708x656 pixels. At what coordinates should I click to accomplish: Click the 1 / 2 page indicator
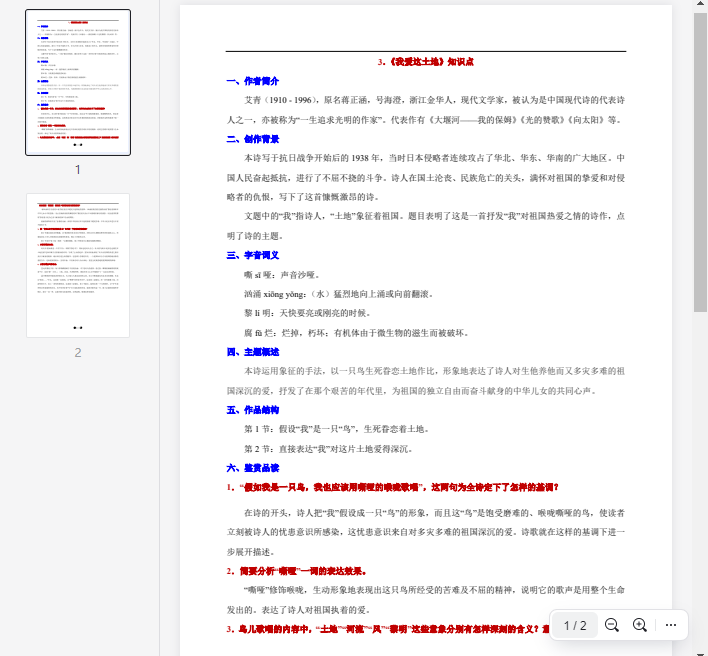575,625
